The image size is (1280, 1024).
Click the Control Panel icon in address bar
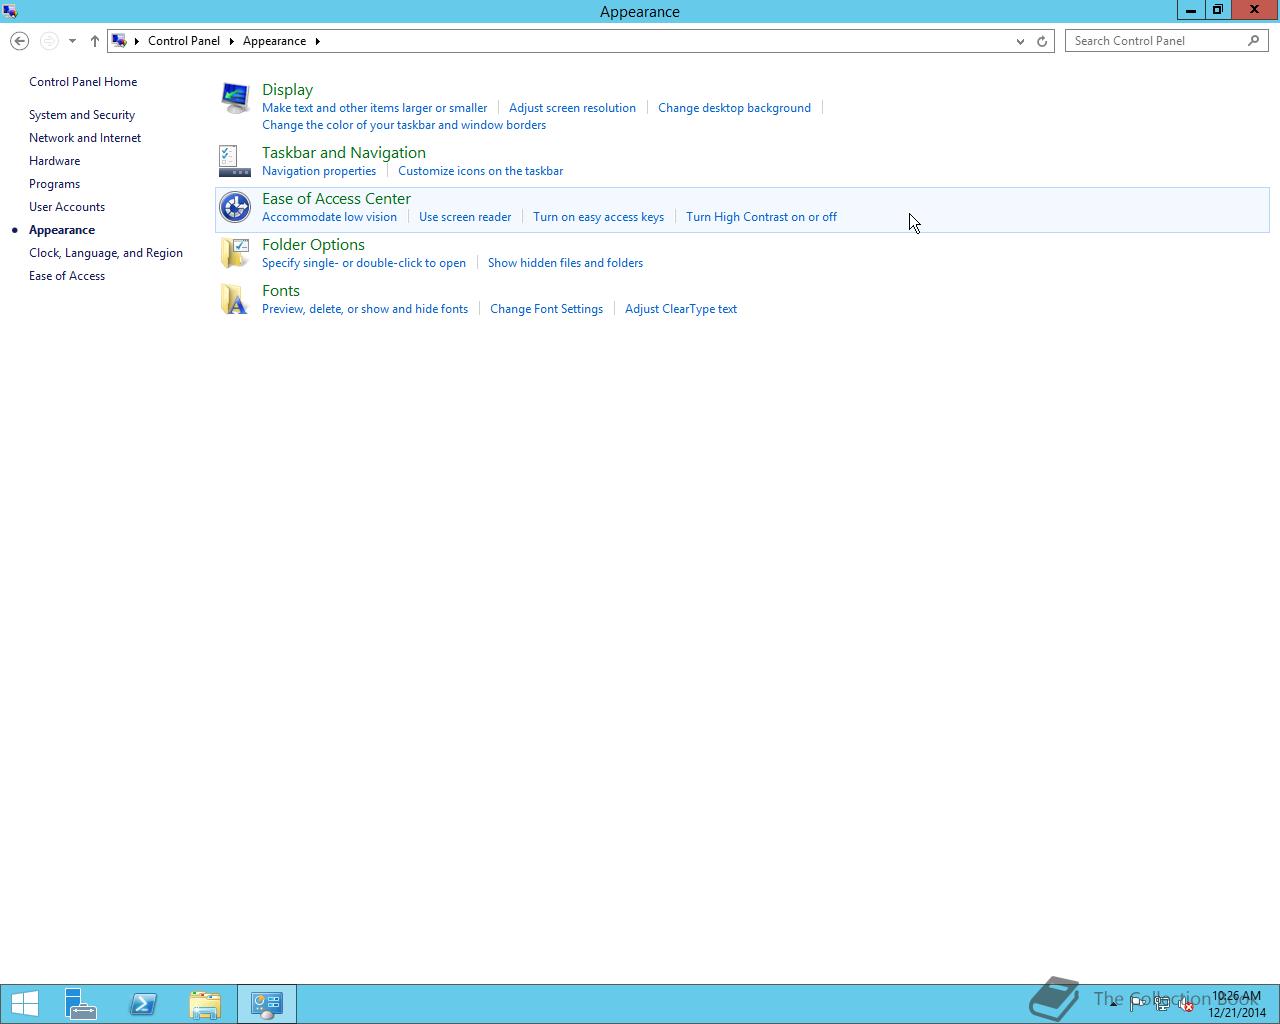[x=119, y=41]
